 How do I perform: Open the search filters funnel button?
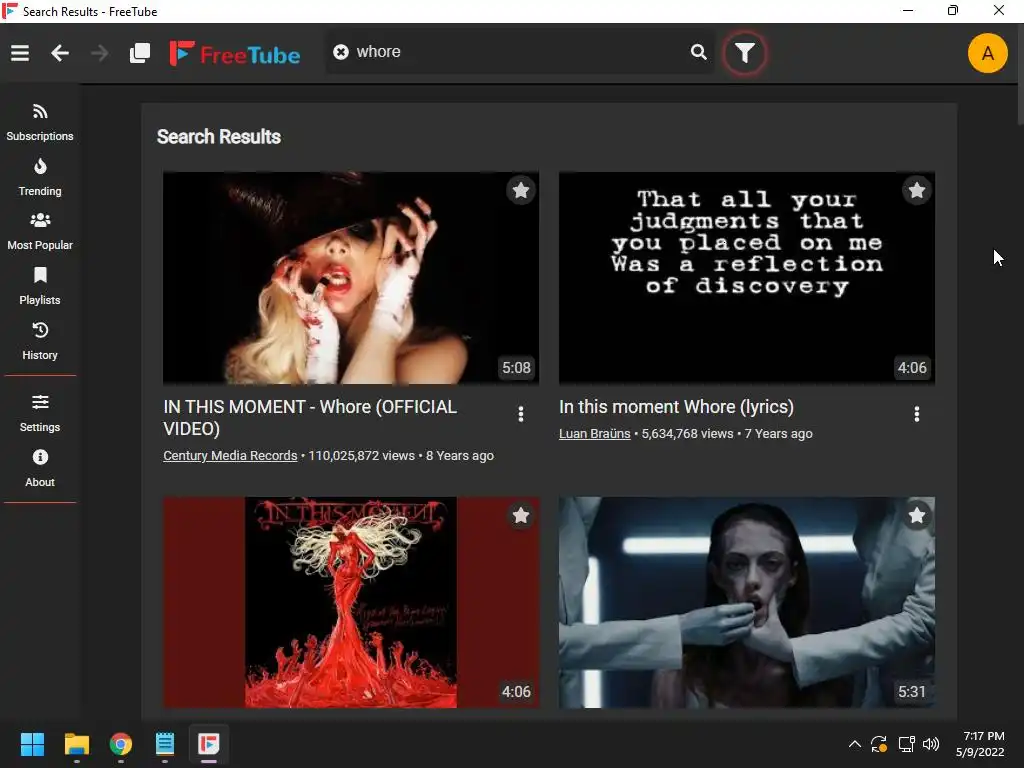[x=744, y=53]
